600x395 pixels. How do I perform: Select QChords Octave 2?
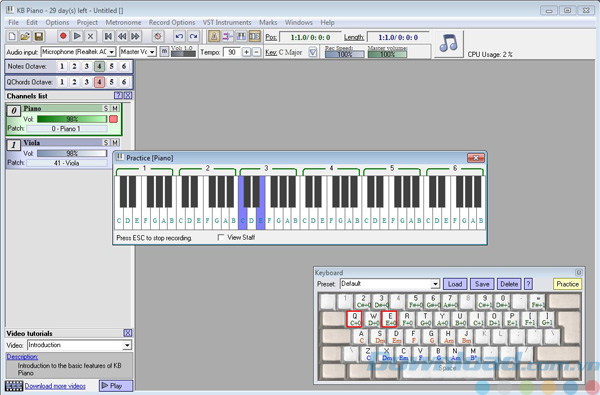[74, 82]
